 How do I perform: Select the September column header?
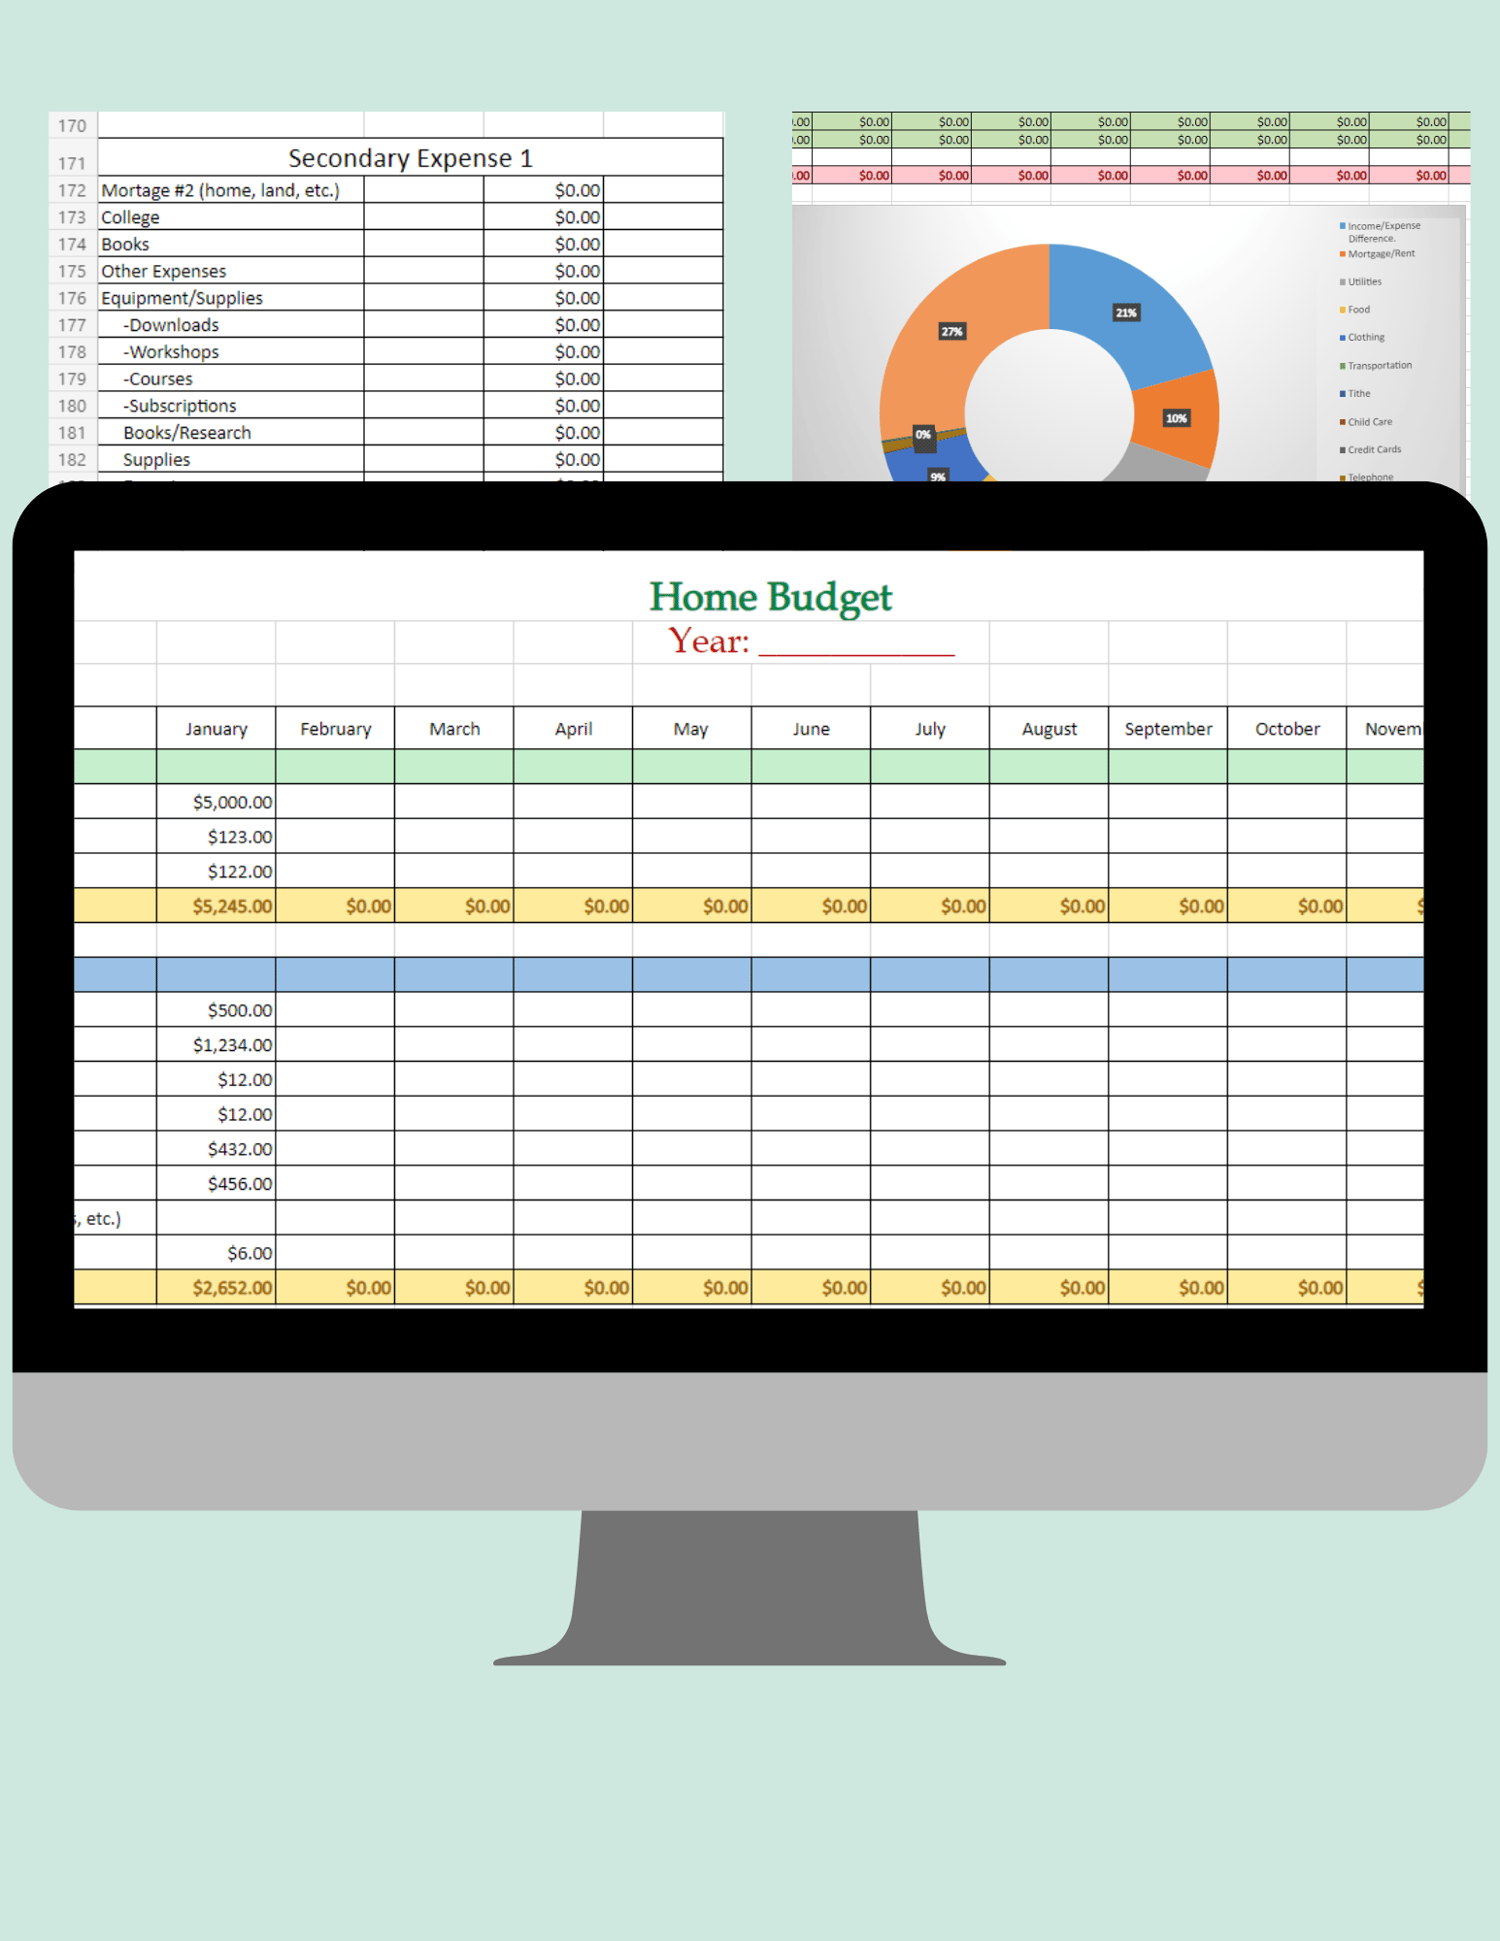(x=1168, y=729)
